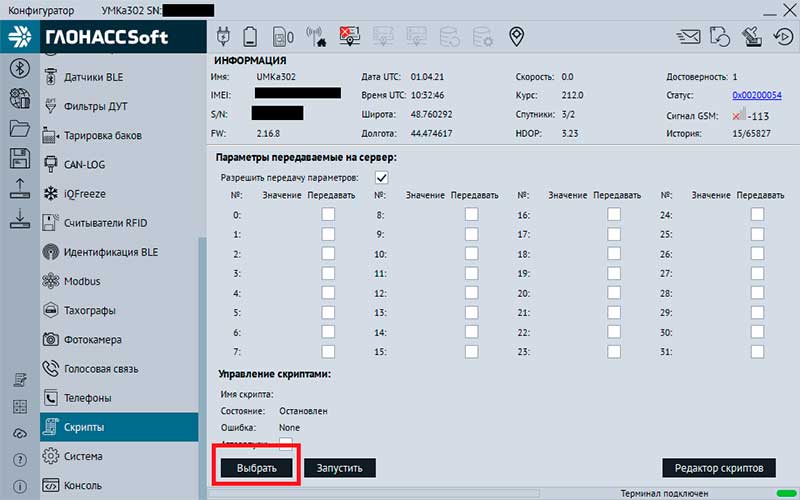Select the Скрипты menu item
This screenshot has width=800, height=500.
tap(119, 427)
